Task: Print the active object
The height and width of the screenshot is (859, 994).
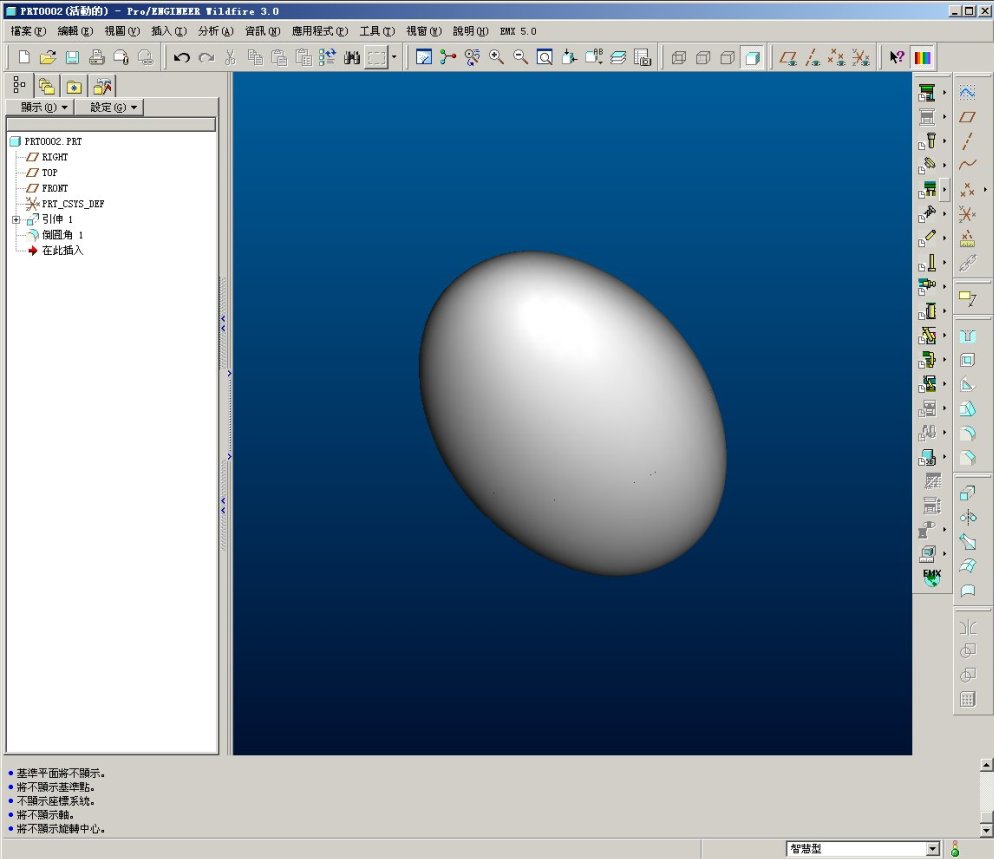Action: tap(96, 58)
